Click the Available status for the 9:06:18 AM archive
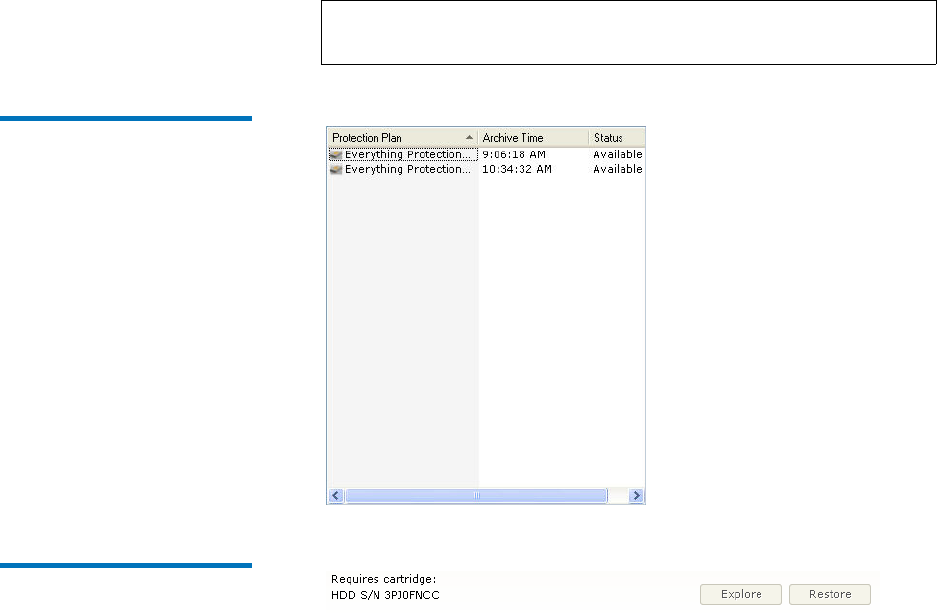Viewport: 937px width, 613px height. [617, 155]
